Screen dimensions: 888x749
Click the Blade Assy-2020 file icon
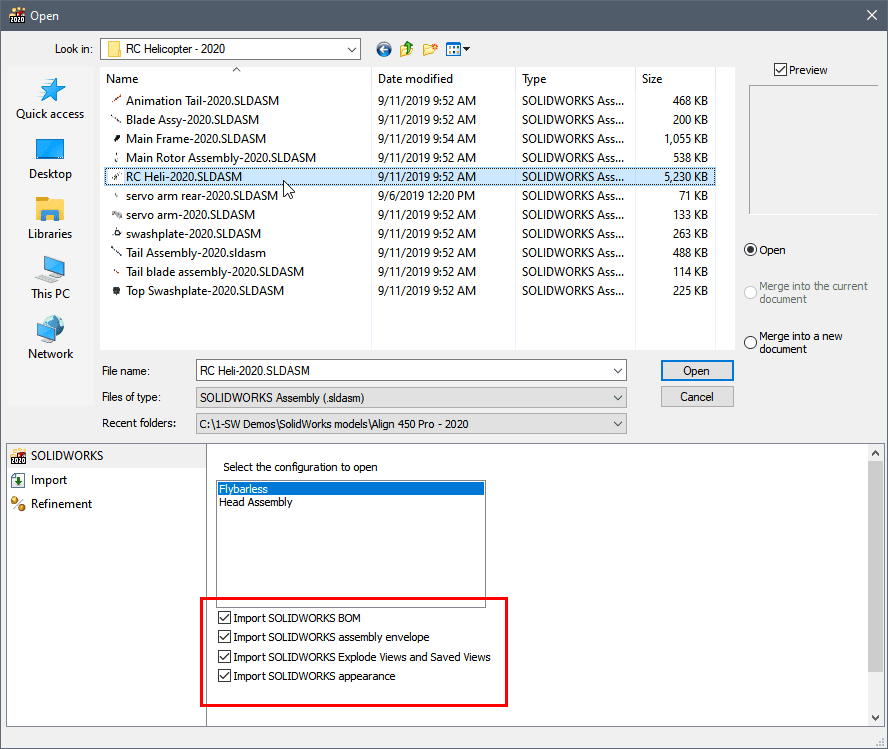click(x=116, y=119)
